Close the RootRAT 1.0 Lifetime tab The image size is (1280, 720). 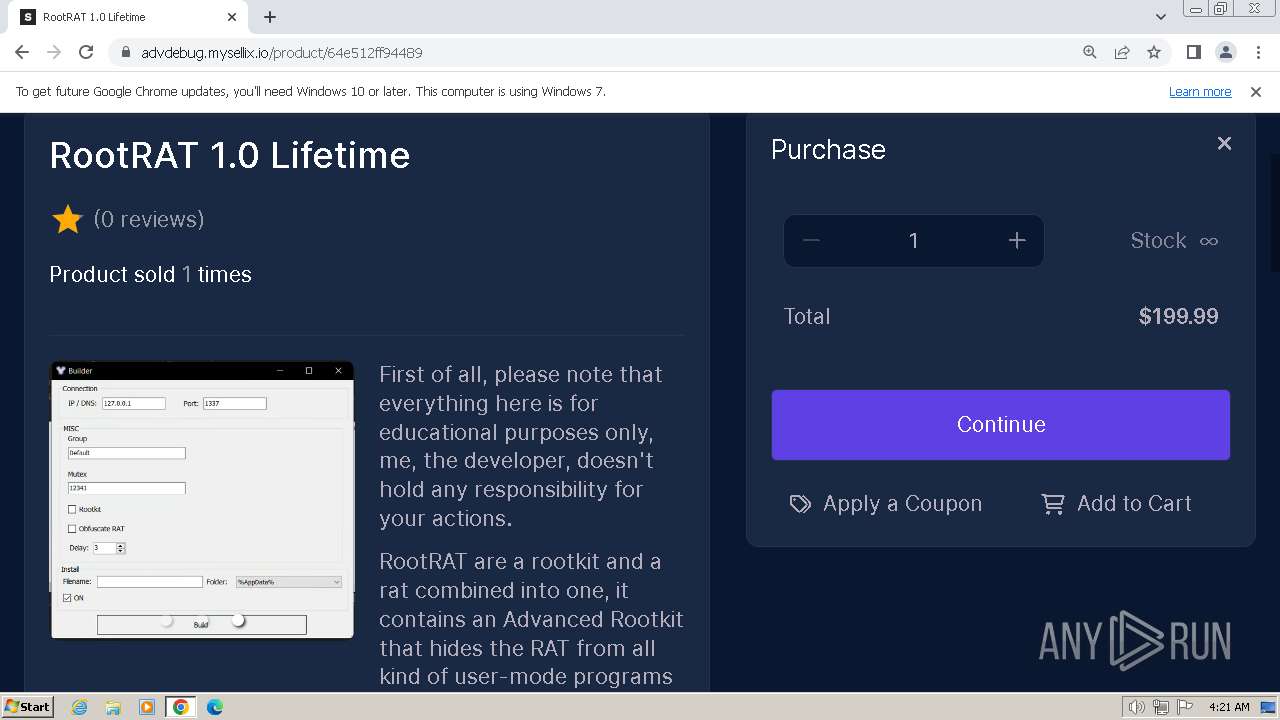tap(232, 17)
